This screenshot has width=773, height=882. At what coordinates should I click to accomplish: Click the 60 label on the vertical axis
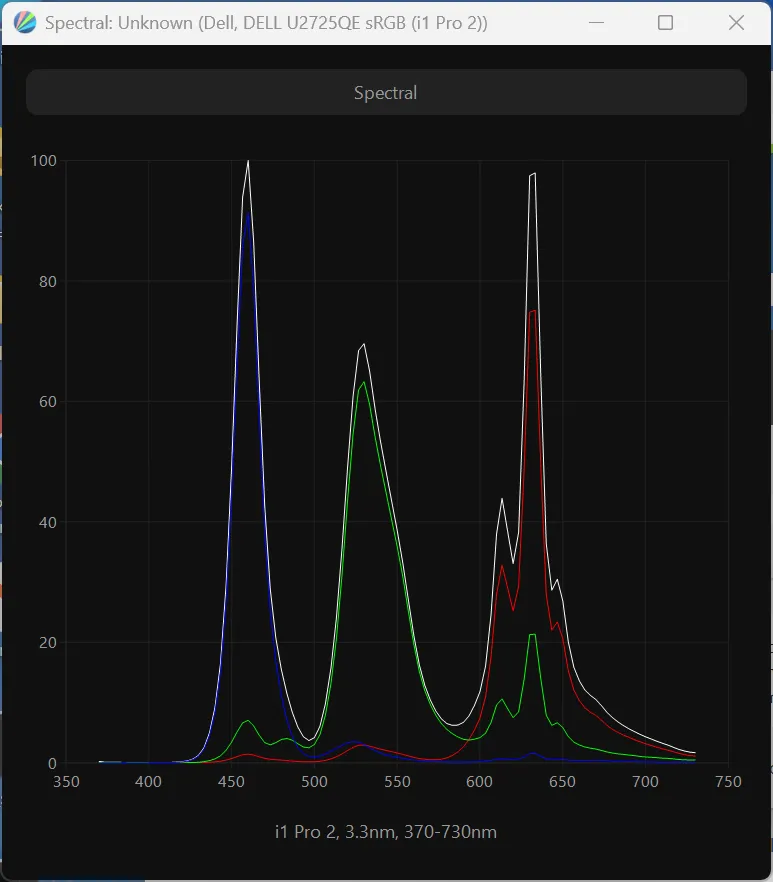tap(47, 402)
